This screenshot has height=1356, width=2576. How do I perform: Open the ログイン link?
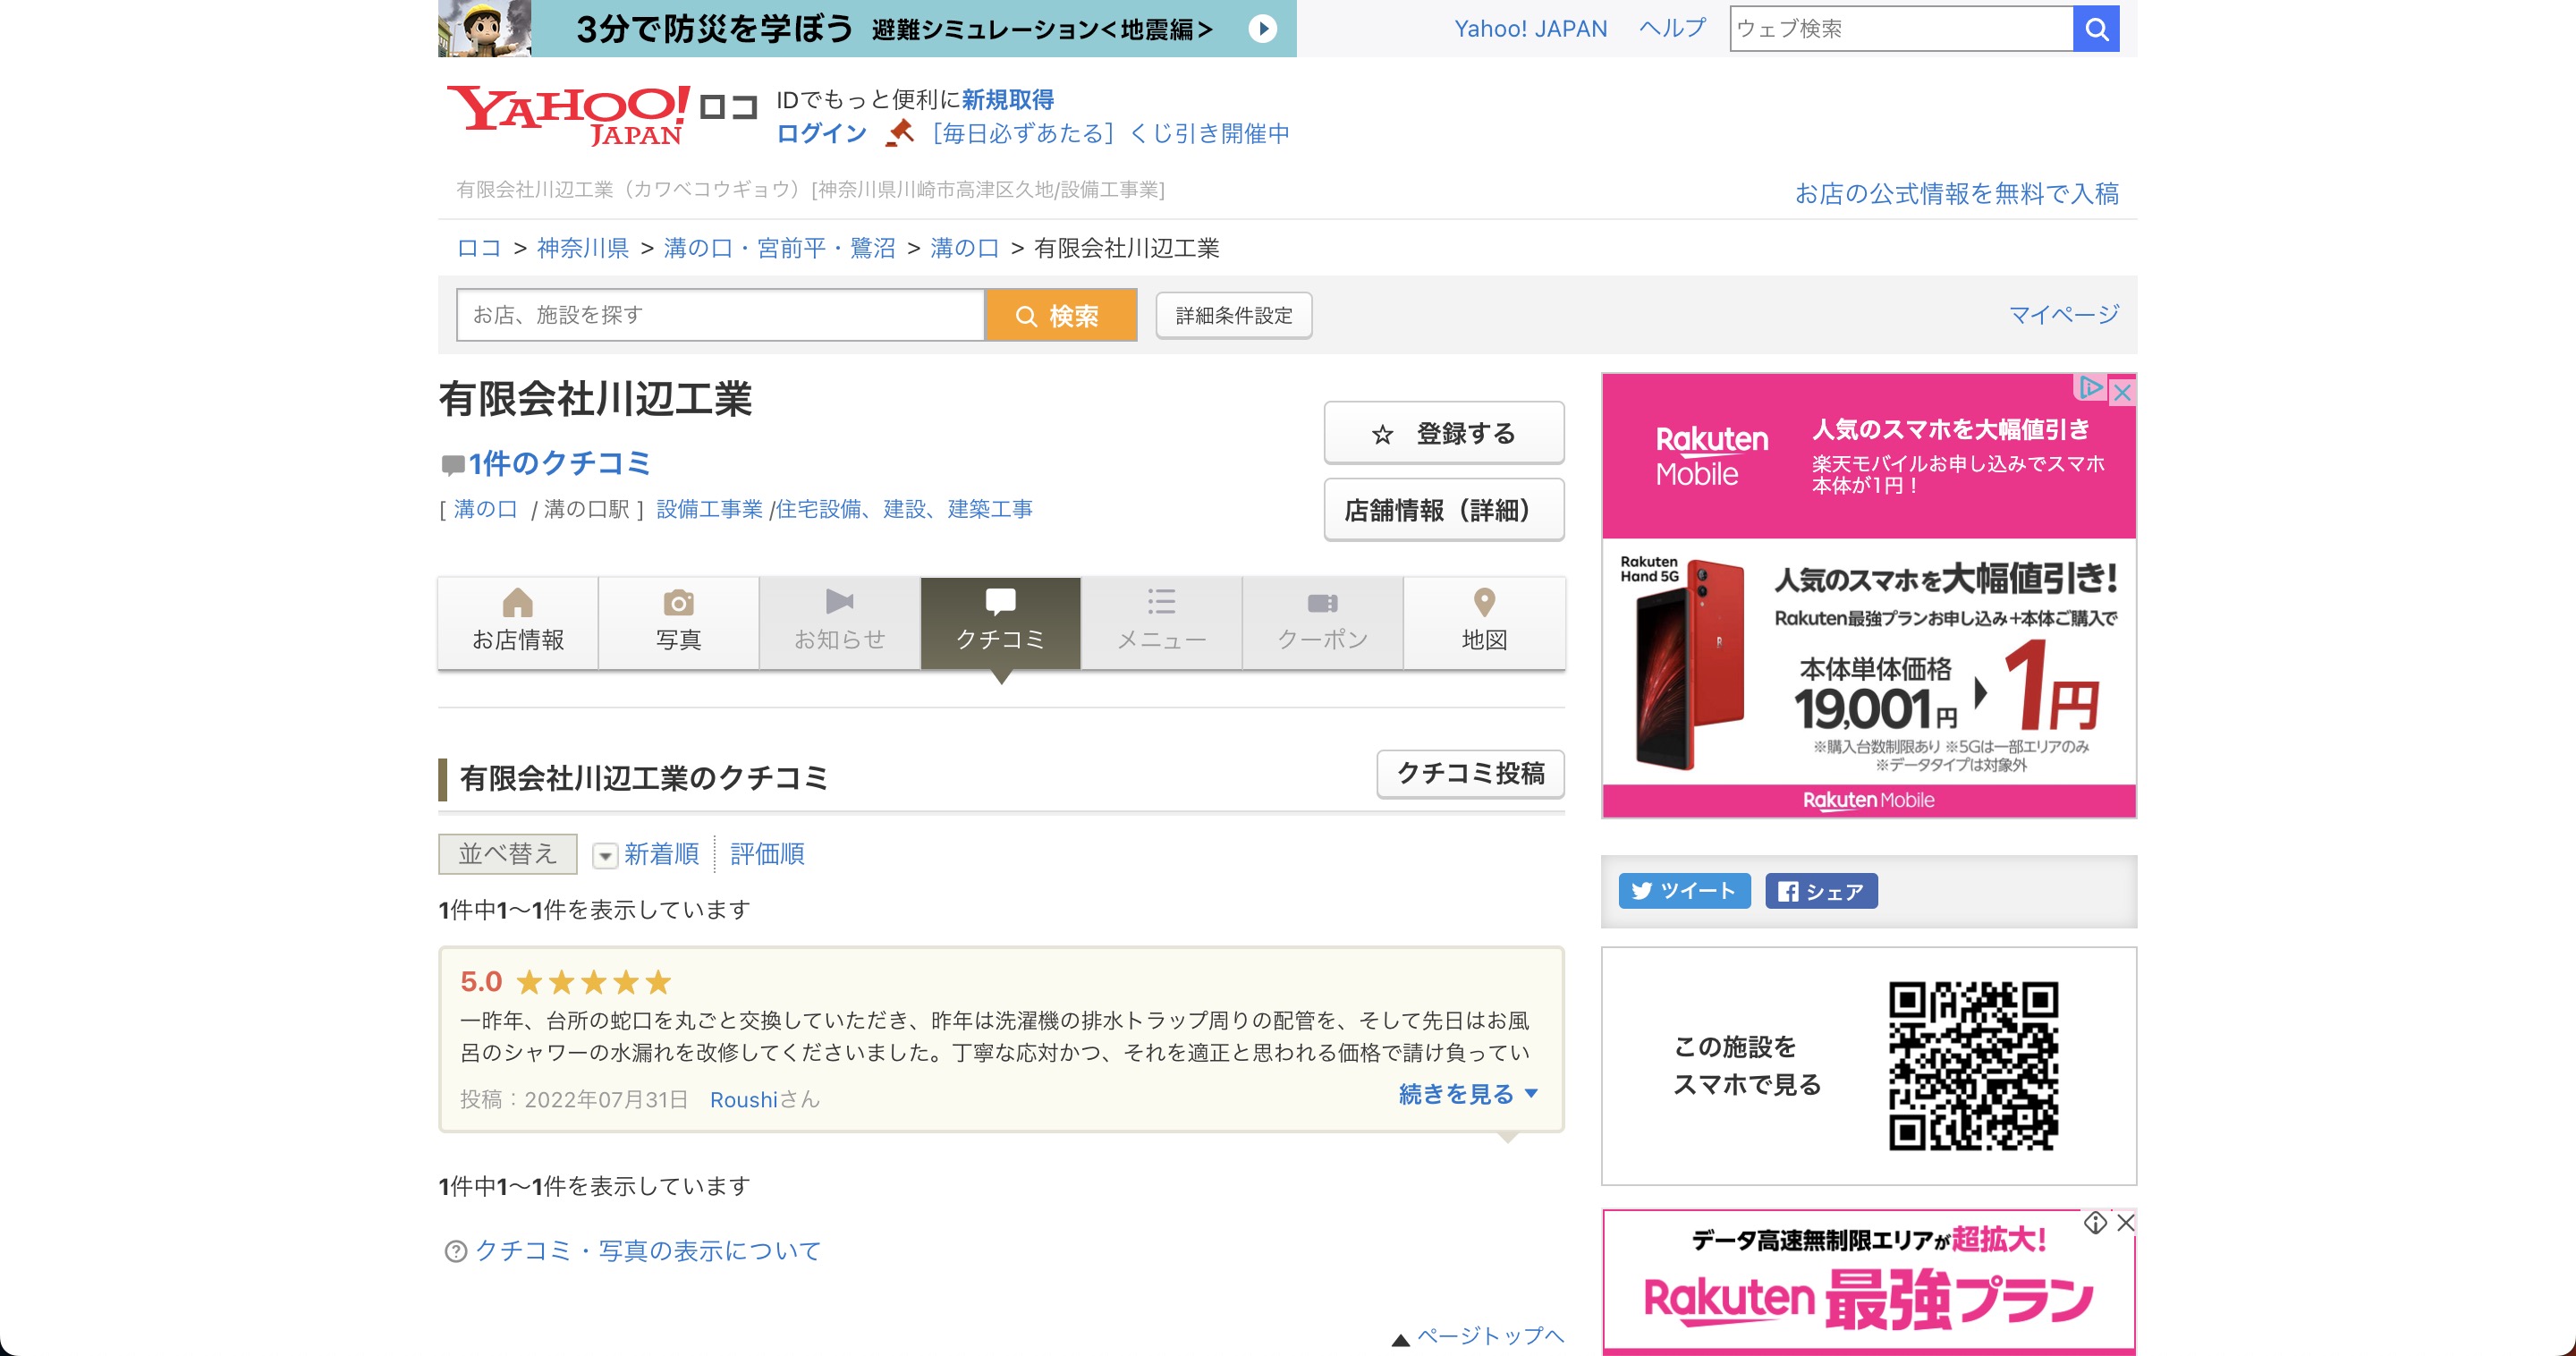point(821,133)
